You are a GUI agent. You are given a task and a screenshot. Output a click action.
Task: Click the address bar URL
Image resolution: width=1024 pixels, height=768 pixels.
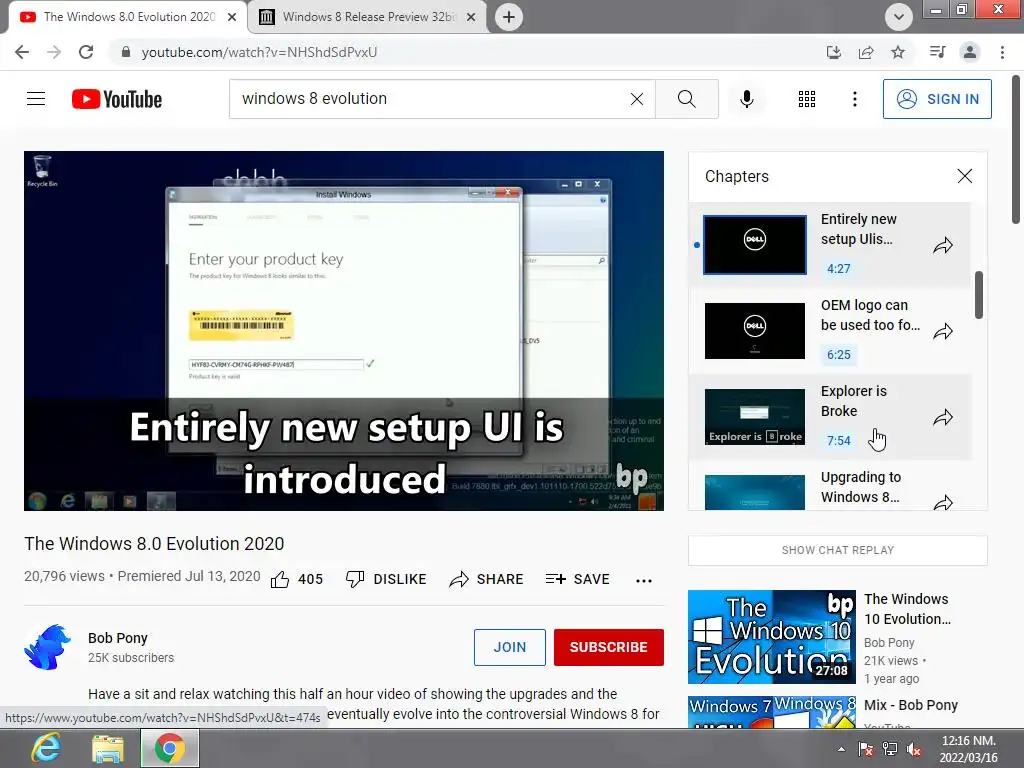point(259,52)
